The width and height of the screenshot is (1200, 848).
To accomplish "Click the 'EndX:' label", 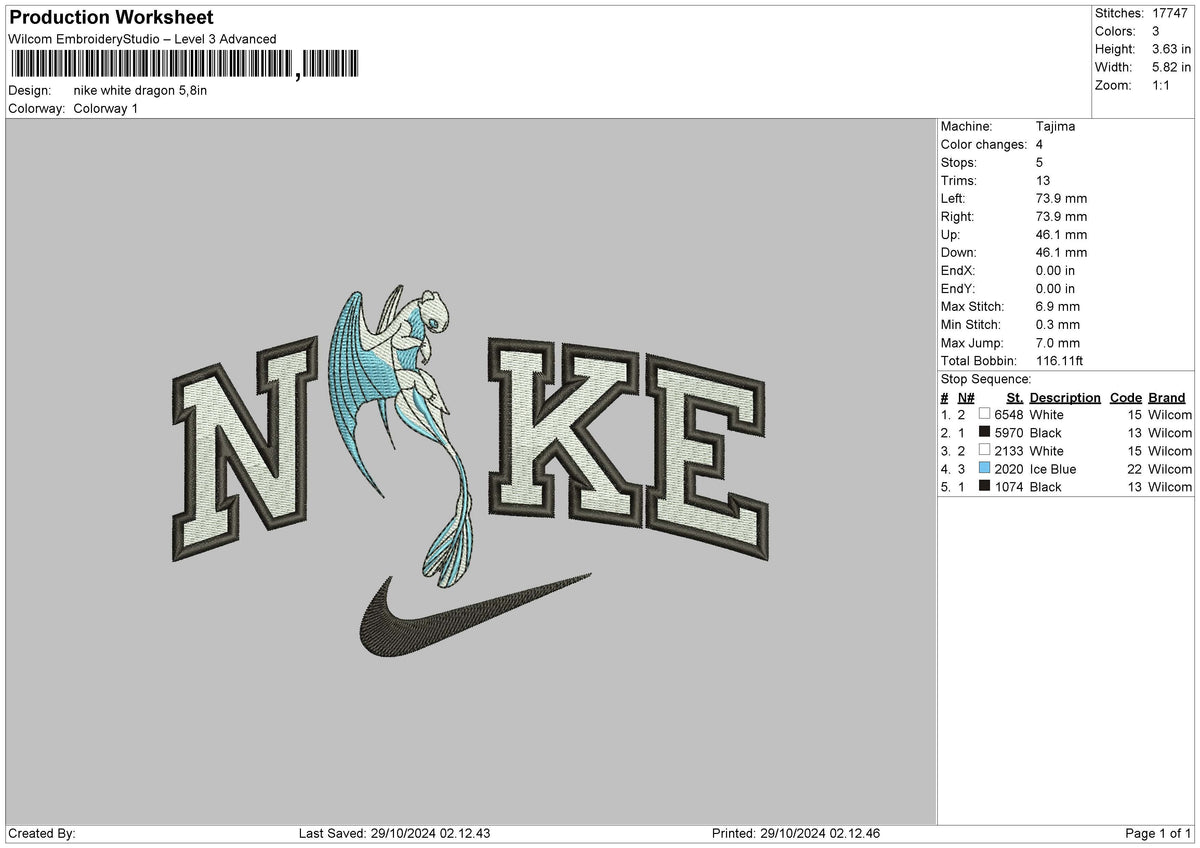I will coord(958,270).
